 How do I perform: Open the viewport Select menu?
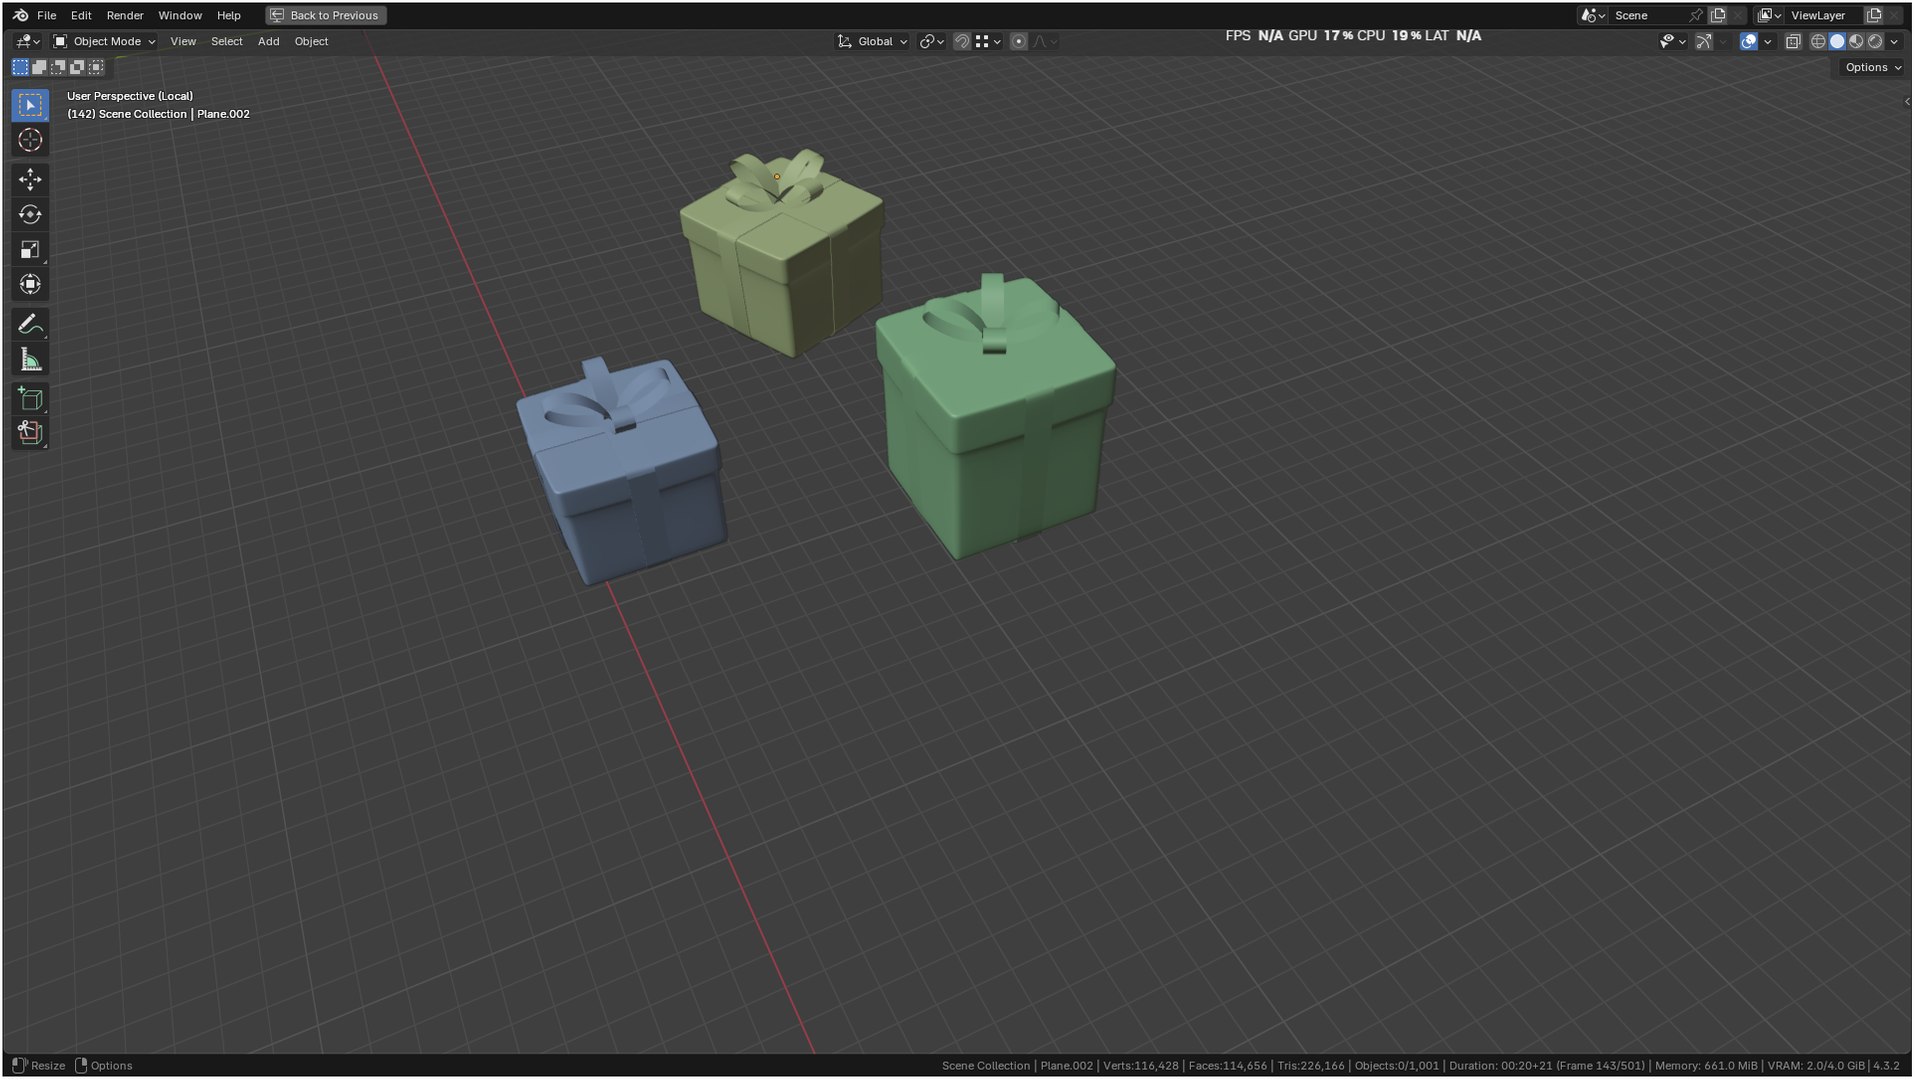(x=227, y=41)
